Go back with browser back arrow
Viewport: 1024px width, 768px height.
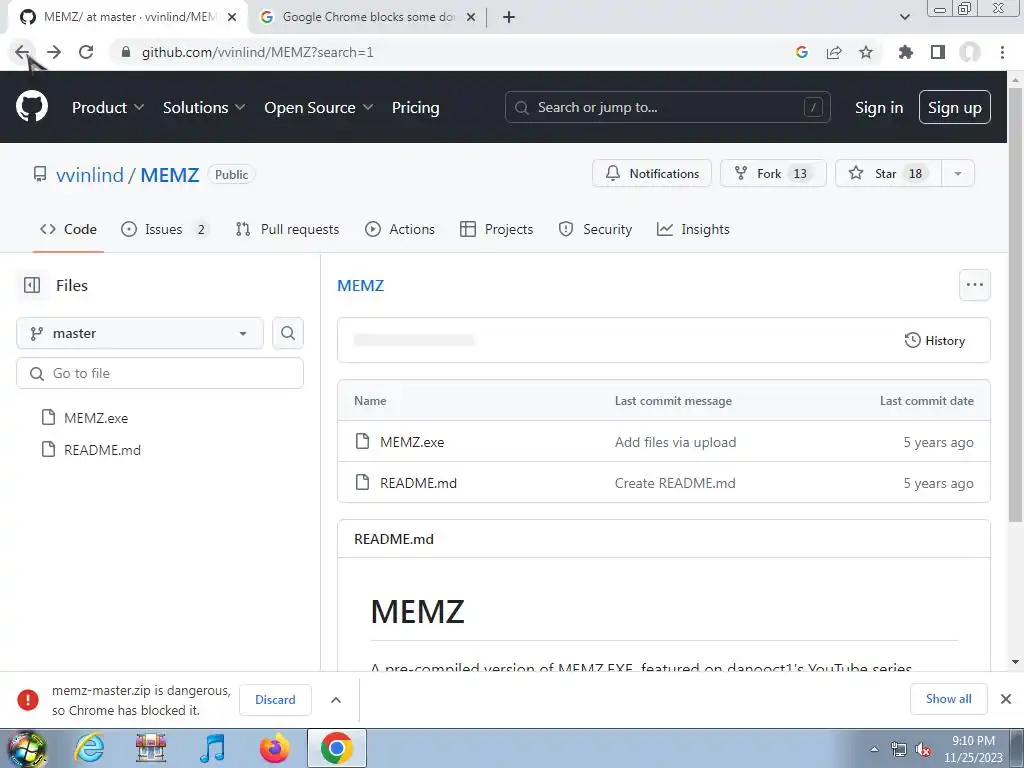22,52
